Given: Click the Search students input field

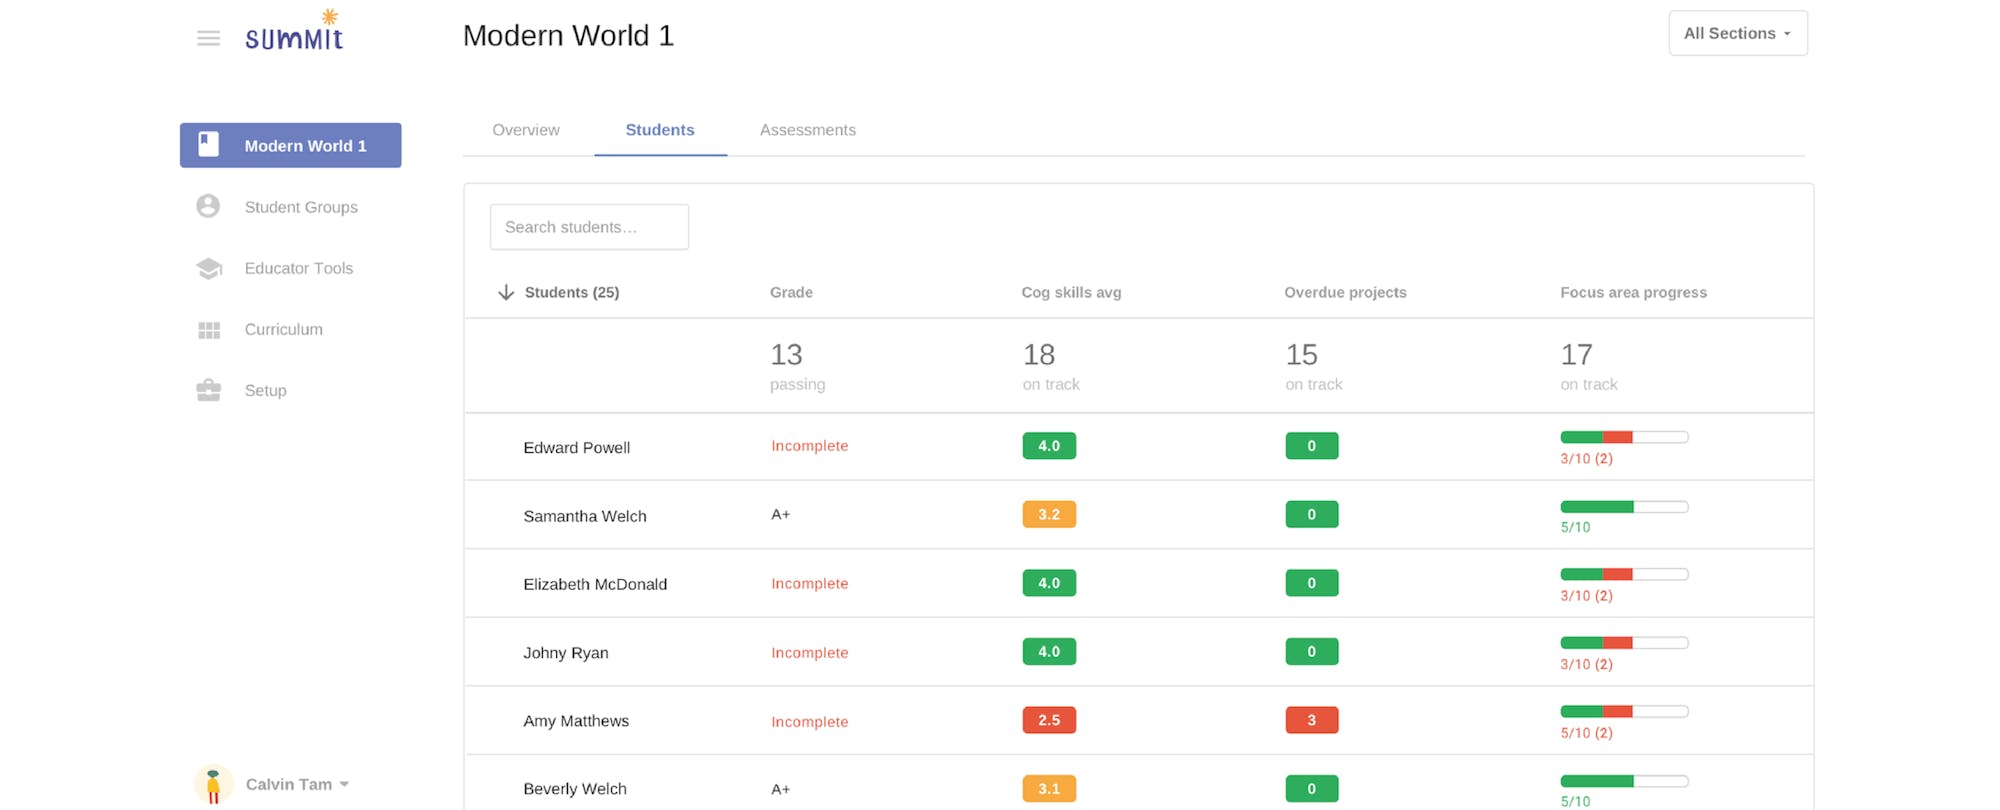Looking at the screenshot, I should coord(589,227).
